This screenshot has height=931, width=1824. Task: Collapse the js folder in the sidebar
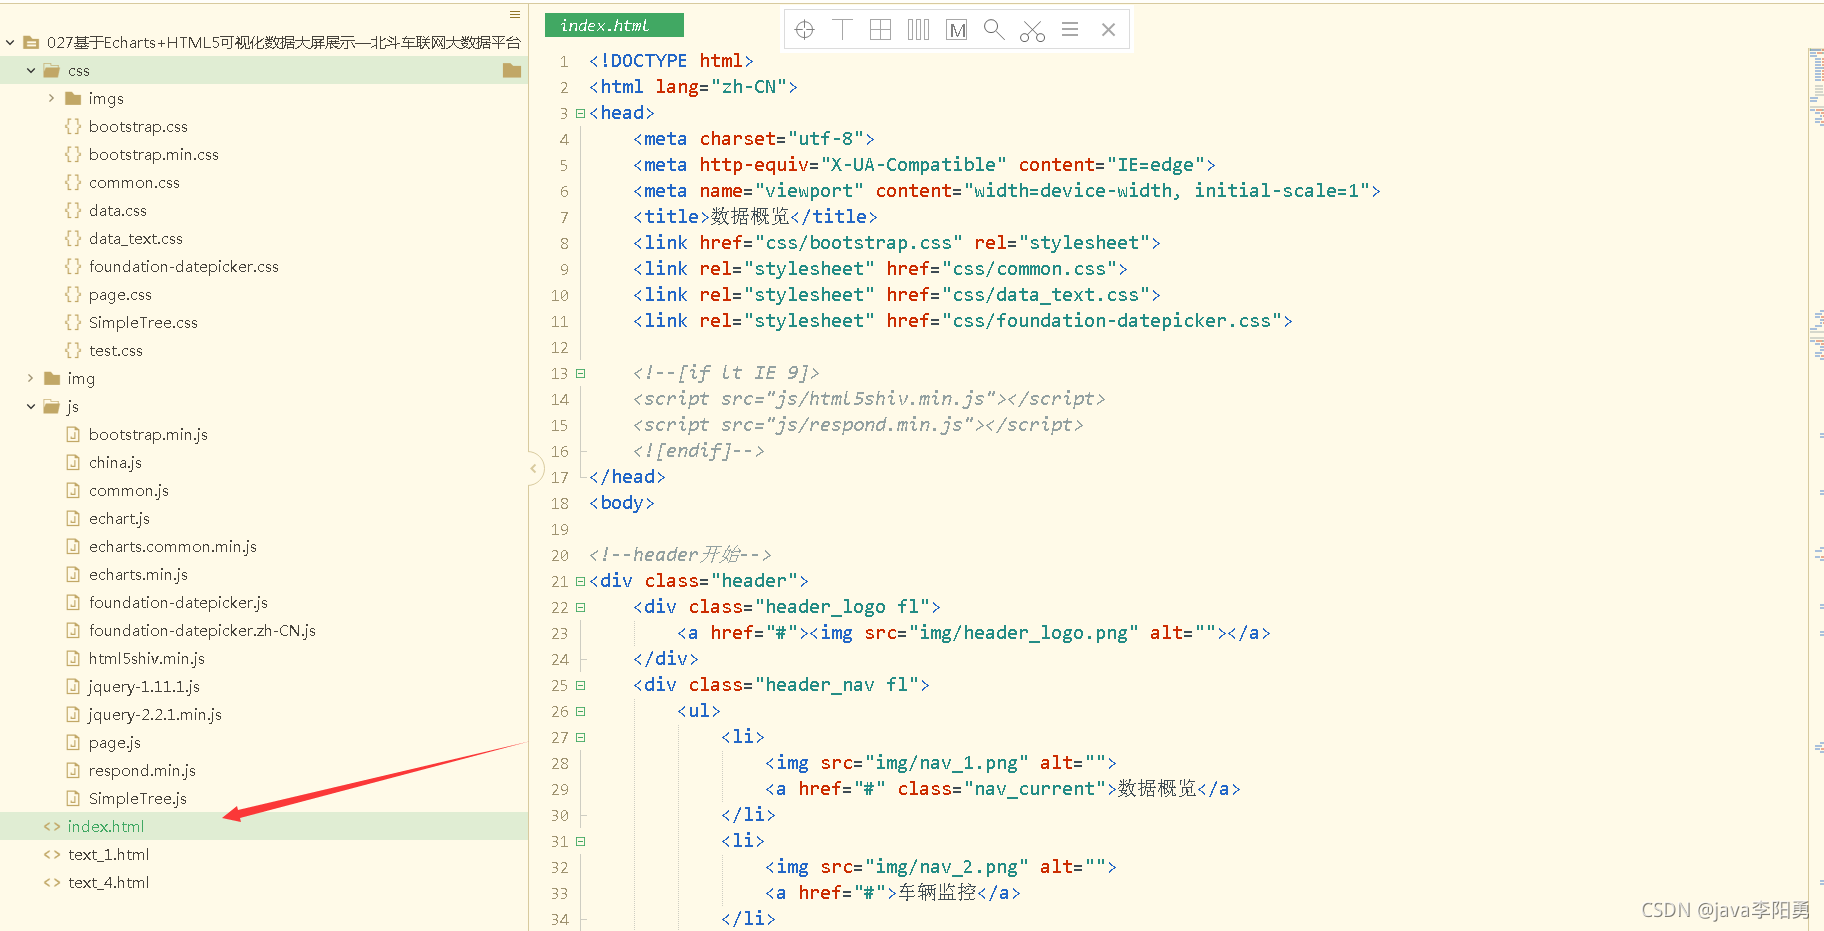(30, 406)
